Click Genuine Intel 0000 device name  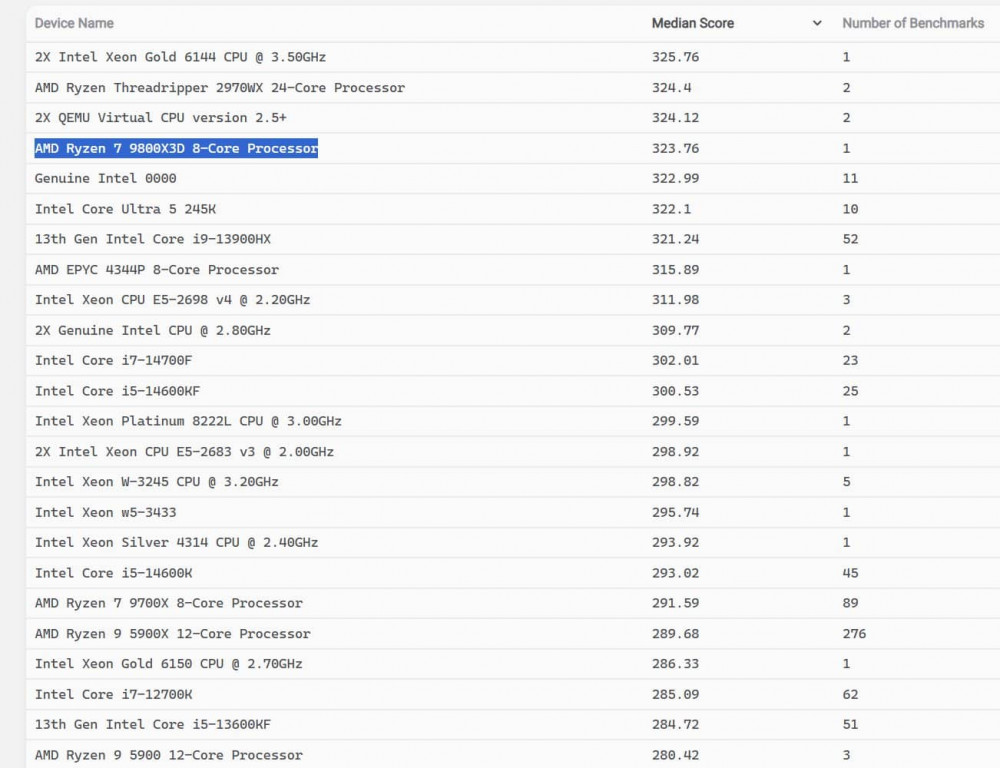pos(106,179)
